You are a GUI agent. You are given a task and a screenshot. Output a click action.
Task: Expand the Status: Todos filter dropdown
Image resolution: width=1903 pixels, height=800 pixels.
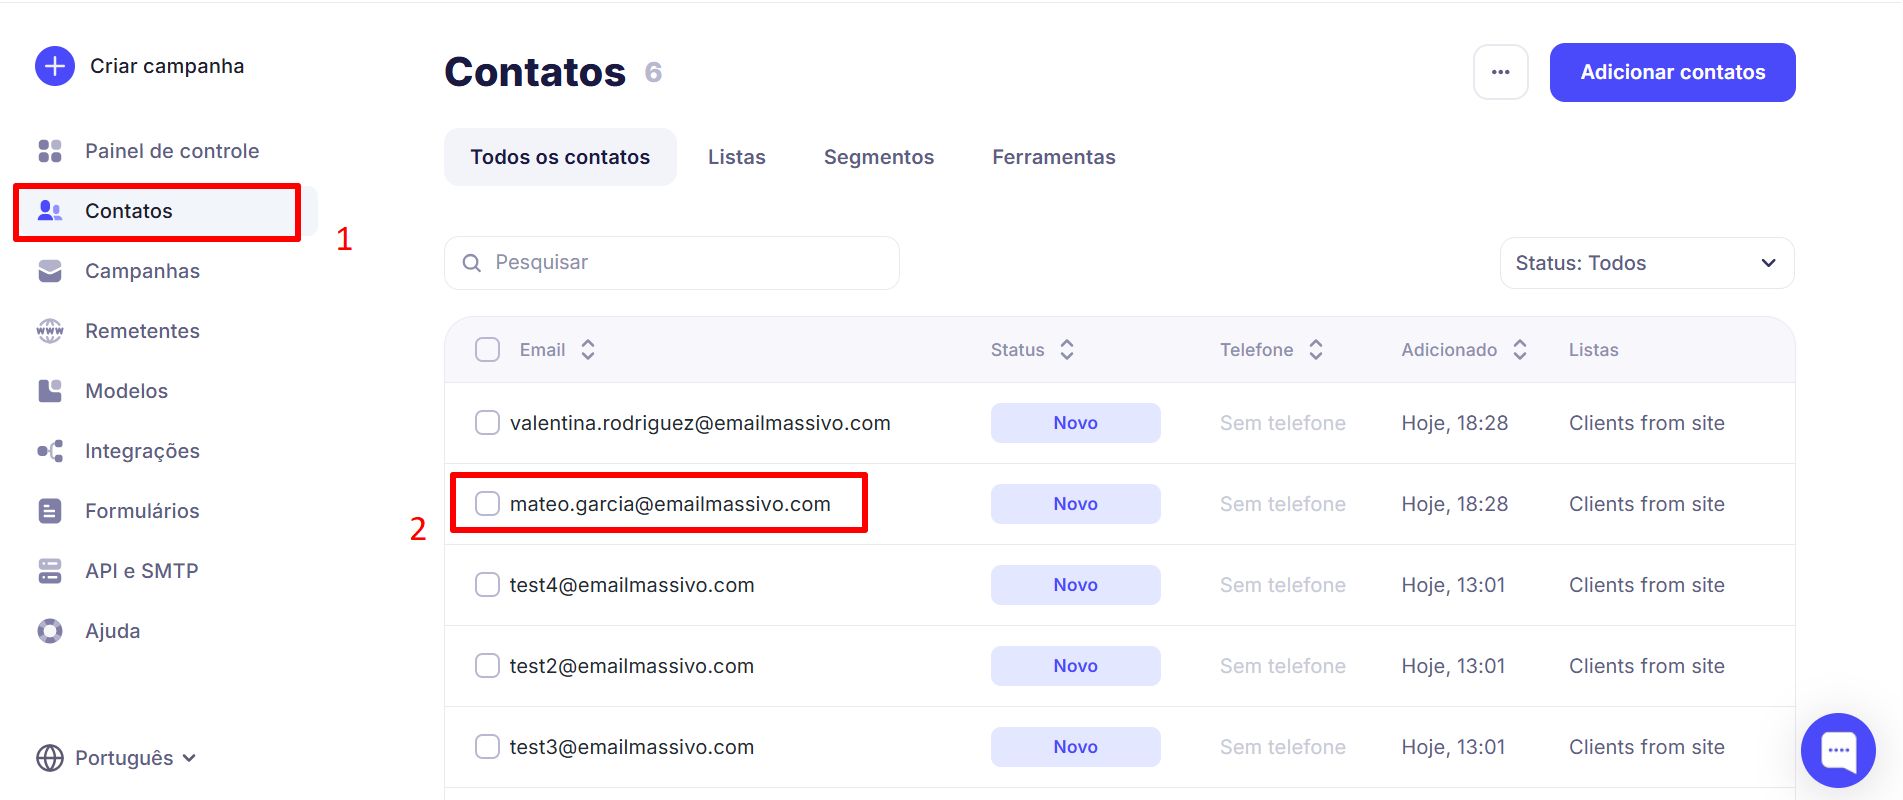tap(1646, 263)
